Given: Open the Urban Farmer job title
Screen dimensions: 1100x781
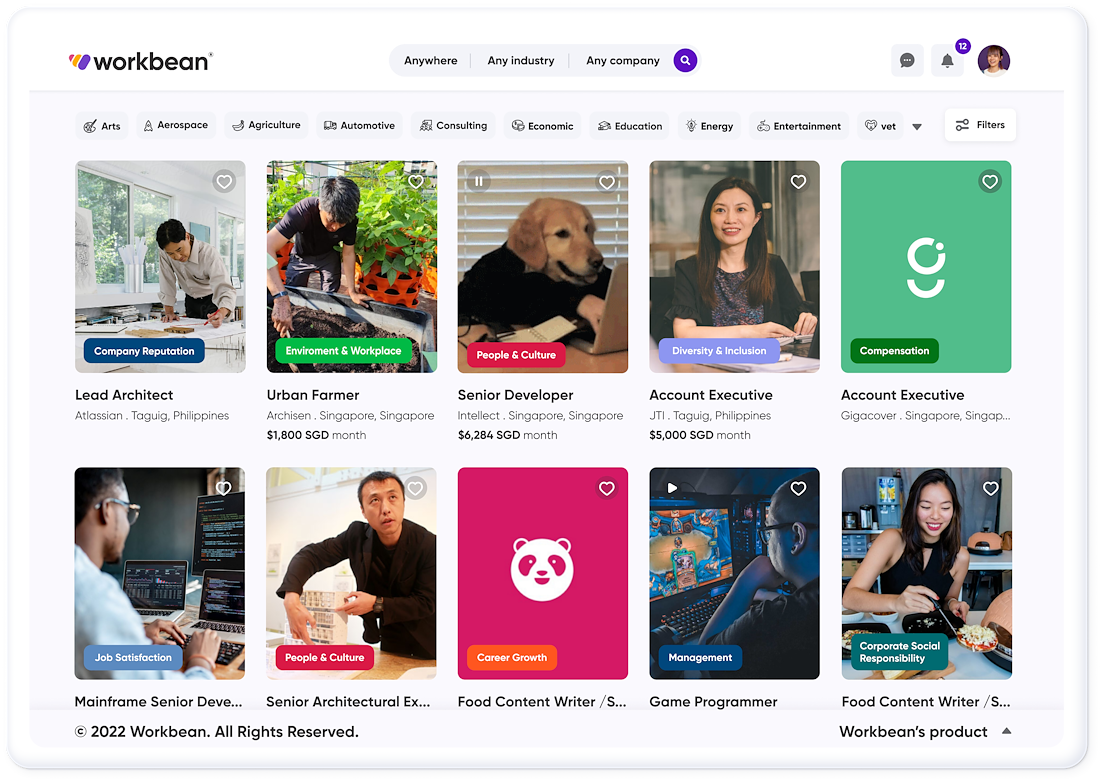Looking at the screenshot, I should (x=313, y=395).
